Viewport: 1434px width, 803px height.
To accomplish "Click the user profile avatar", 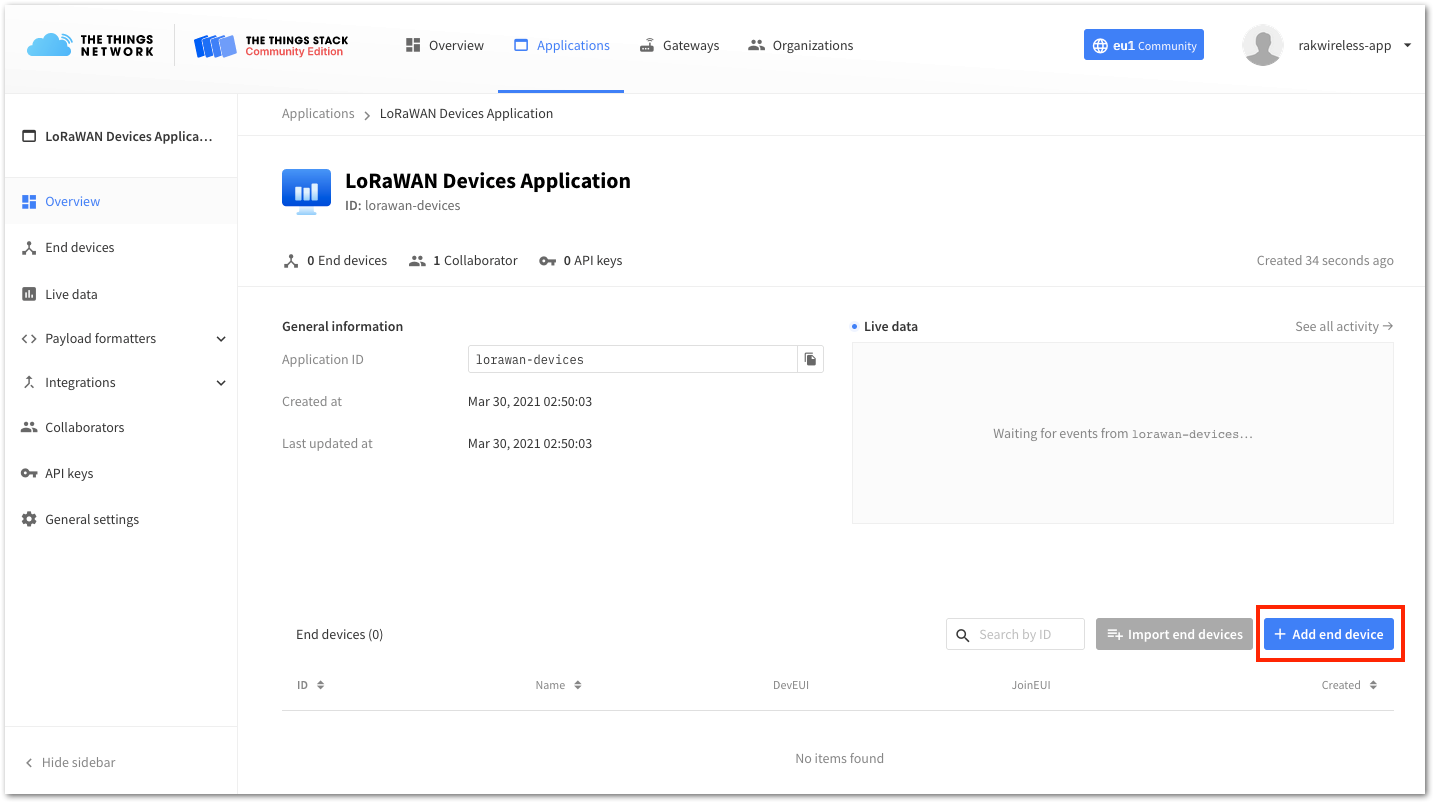I will pyautogui.click(x=1262, y=45).
